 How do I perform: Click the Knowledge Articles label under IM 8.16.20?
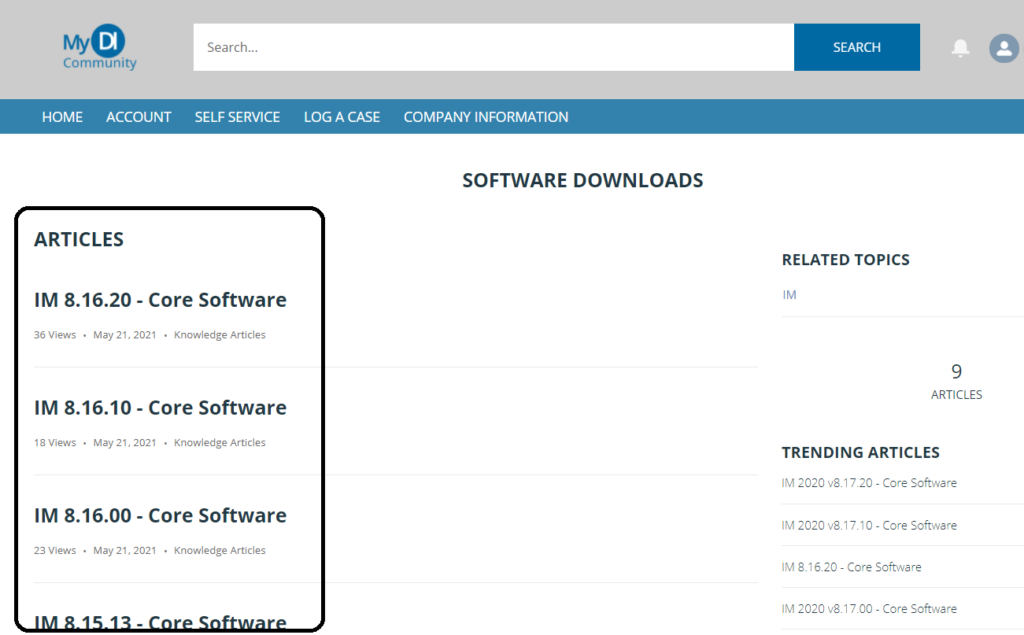(219, 334)
